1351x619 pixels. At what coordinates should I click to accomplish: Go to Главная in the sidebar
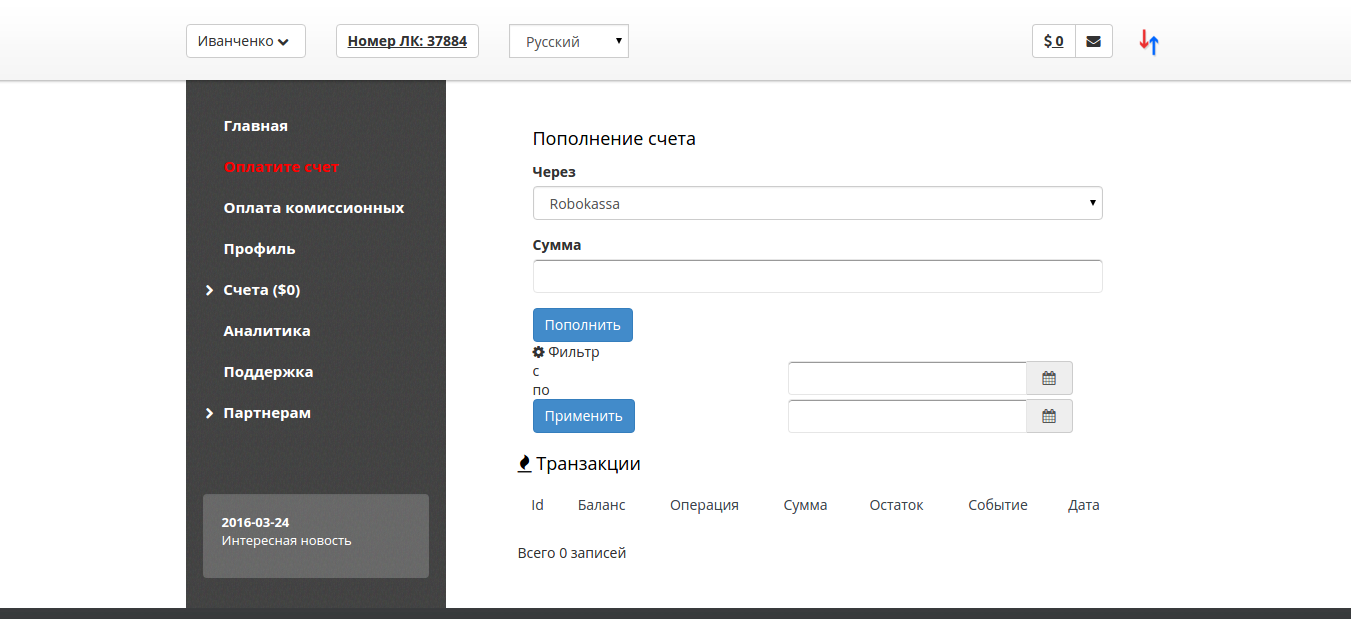pos(255,126)
